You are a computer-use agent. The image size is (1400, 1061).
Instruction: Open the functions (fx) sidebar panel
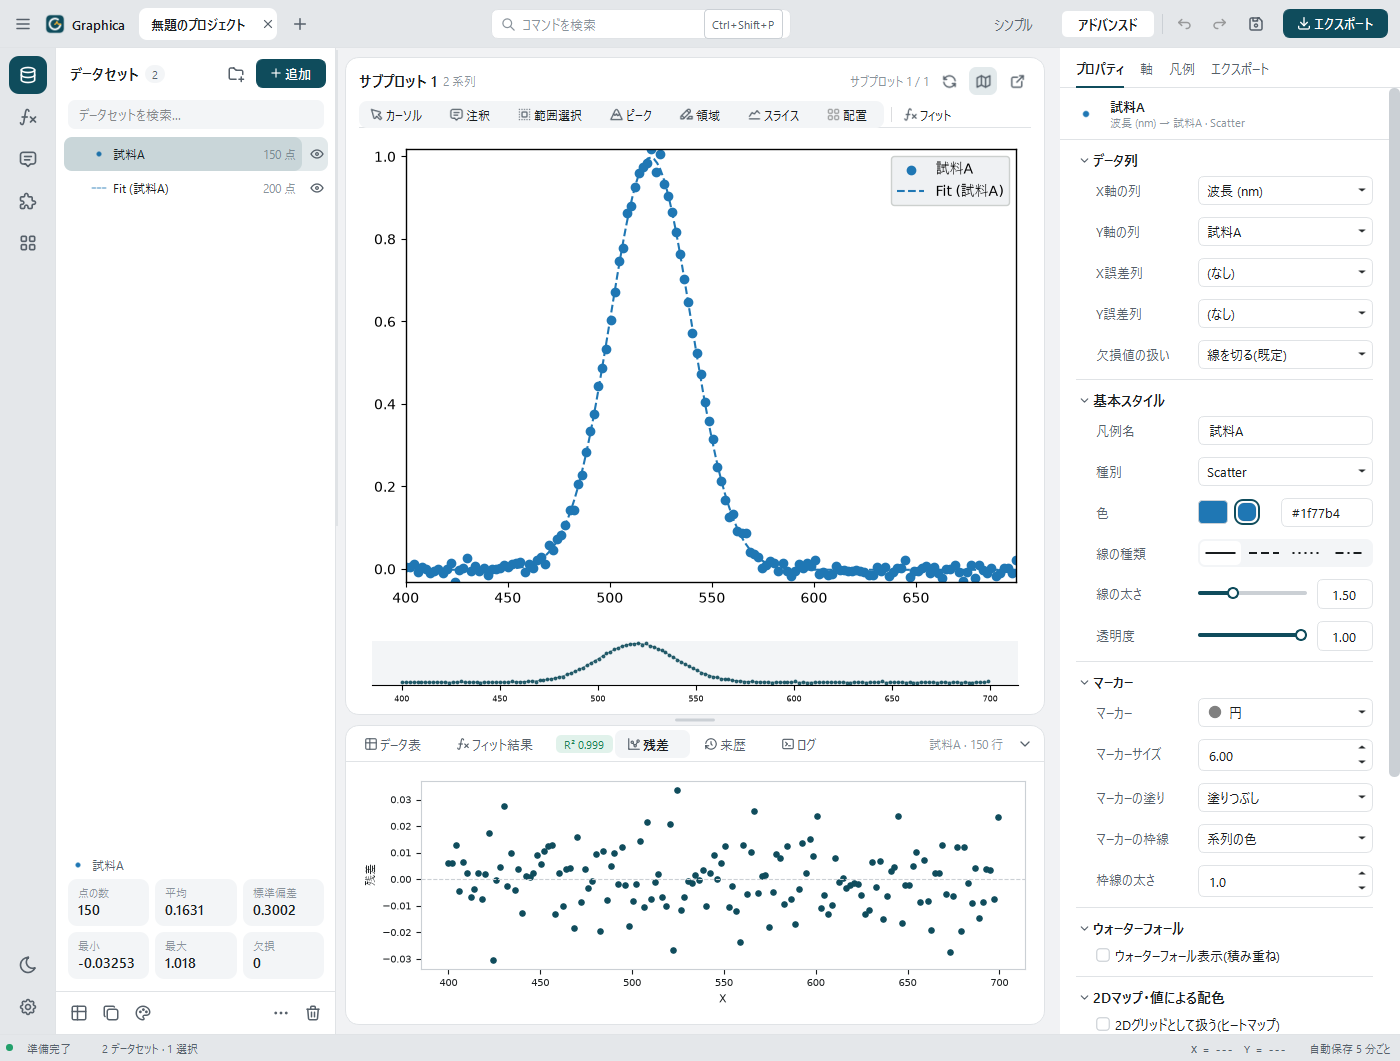pyautogui.click(x=28, y=117)
